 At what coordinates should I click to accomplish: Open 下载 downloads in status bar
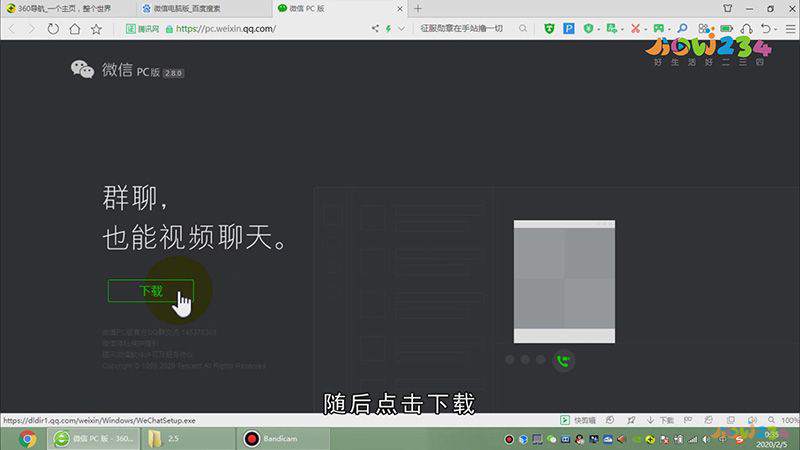point(661,420)
